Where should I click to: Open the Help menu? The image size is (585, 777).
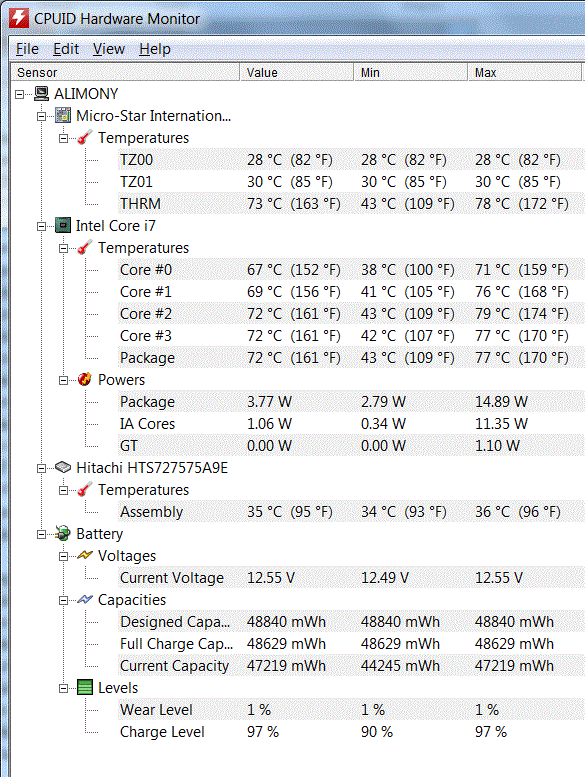tap(155, 49)
